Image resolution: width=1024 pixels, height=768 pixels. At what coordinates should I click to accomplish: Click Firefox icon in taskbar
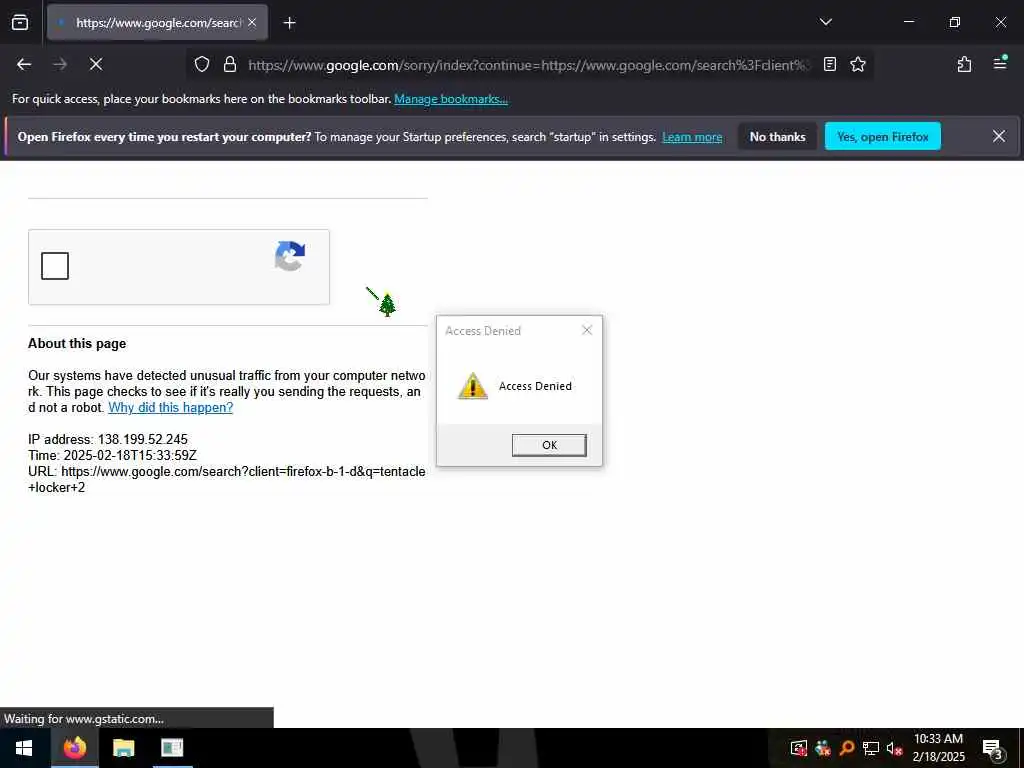tap(75, 748)
